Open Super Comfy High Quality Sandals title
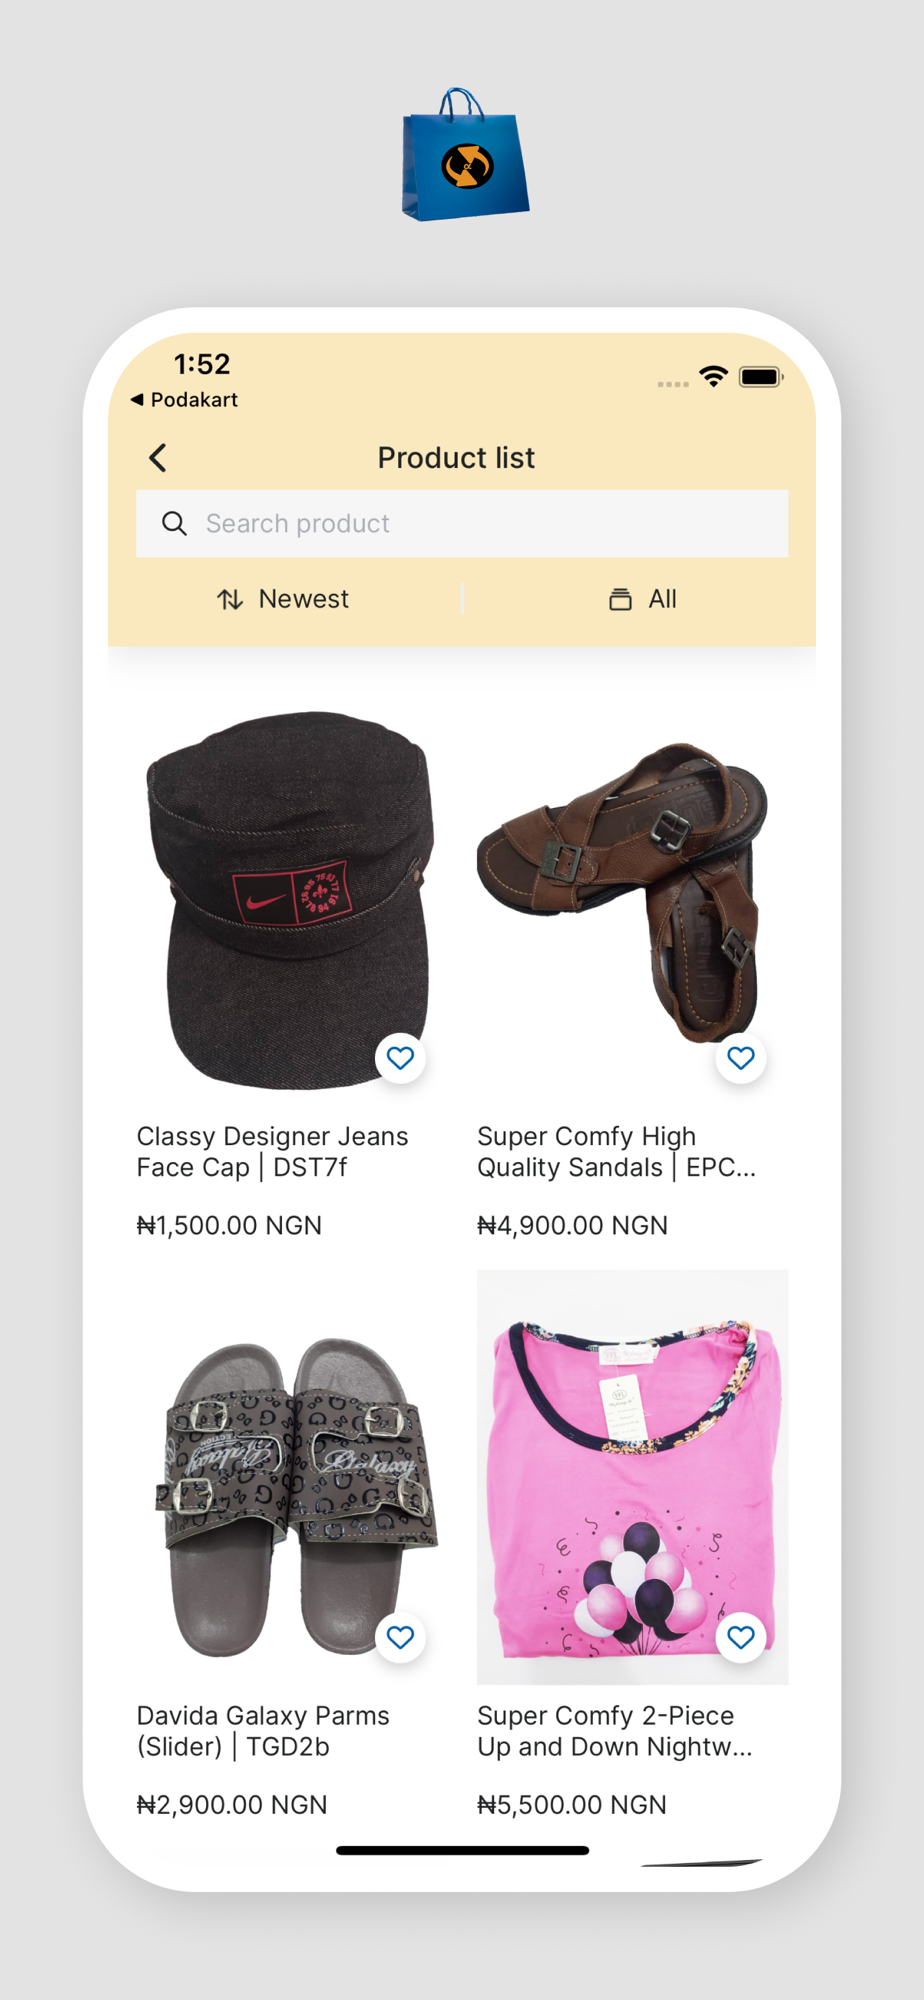 615,1152
